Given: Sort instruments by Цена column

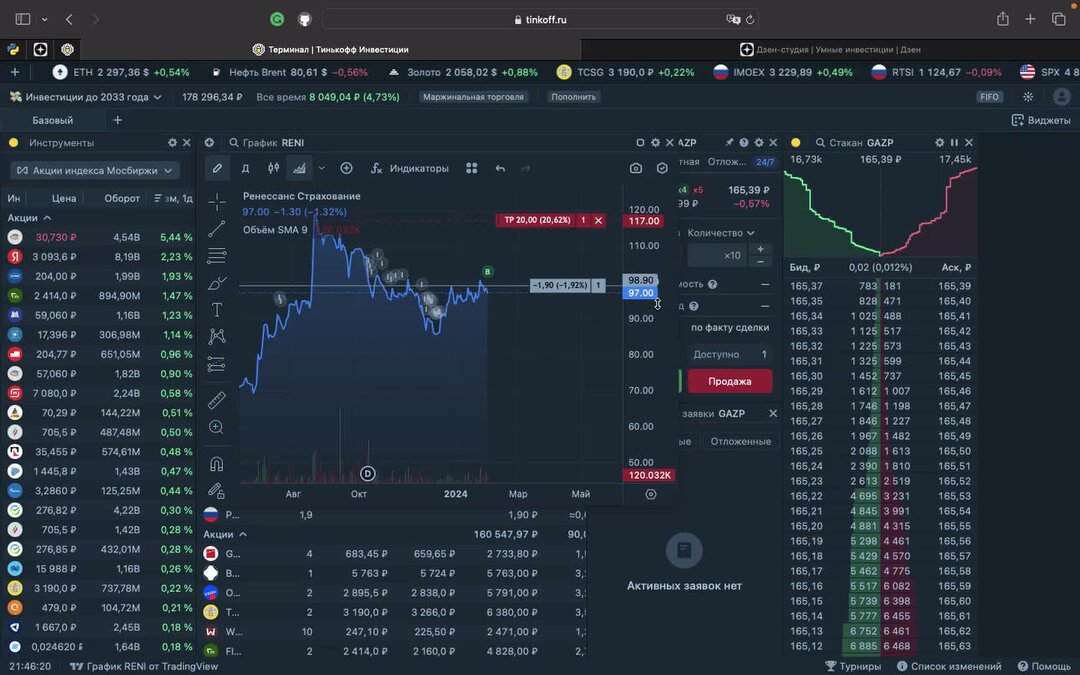Looking at the screenshot, I should (x=63, y=198).
